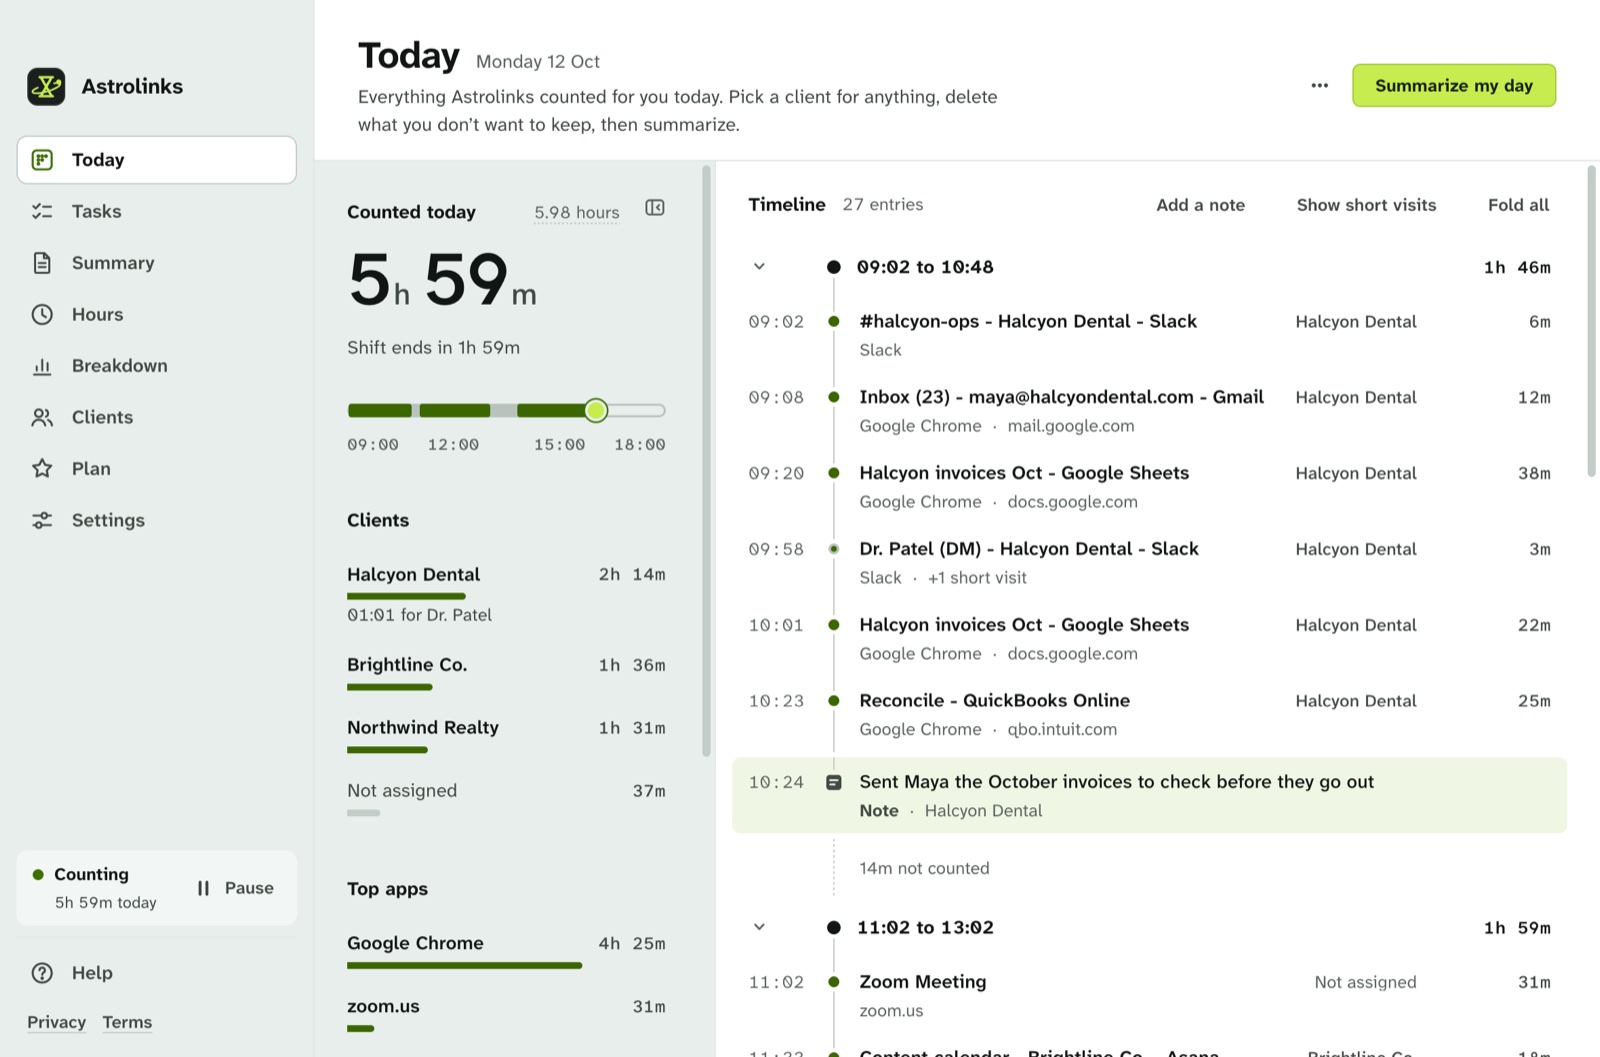
Task: Click Fold all in timeline
Action: click(x=1518, y=205)
